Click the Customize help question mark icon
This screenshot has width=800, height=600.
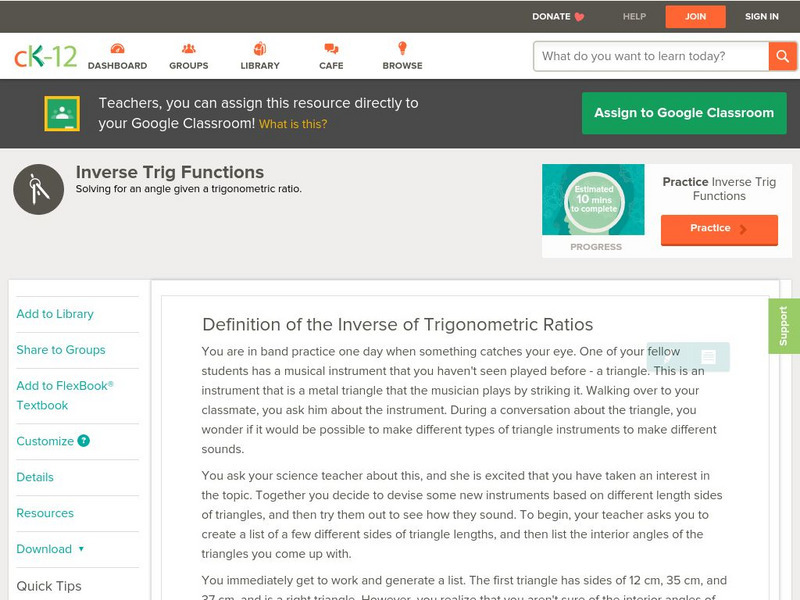(84, 441)
